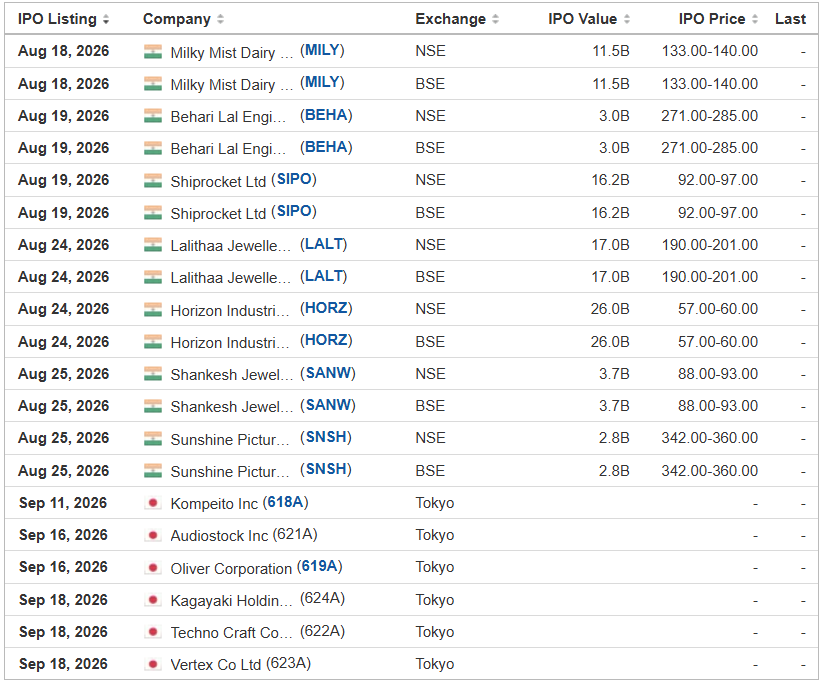Sort by IPO Listing date arrows
The height and width of the screenshot is (682, 822).
tap(106, 19)
